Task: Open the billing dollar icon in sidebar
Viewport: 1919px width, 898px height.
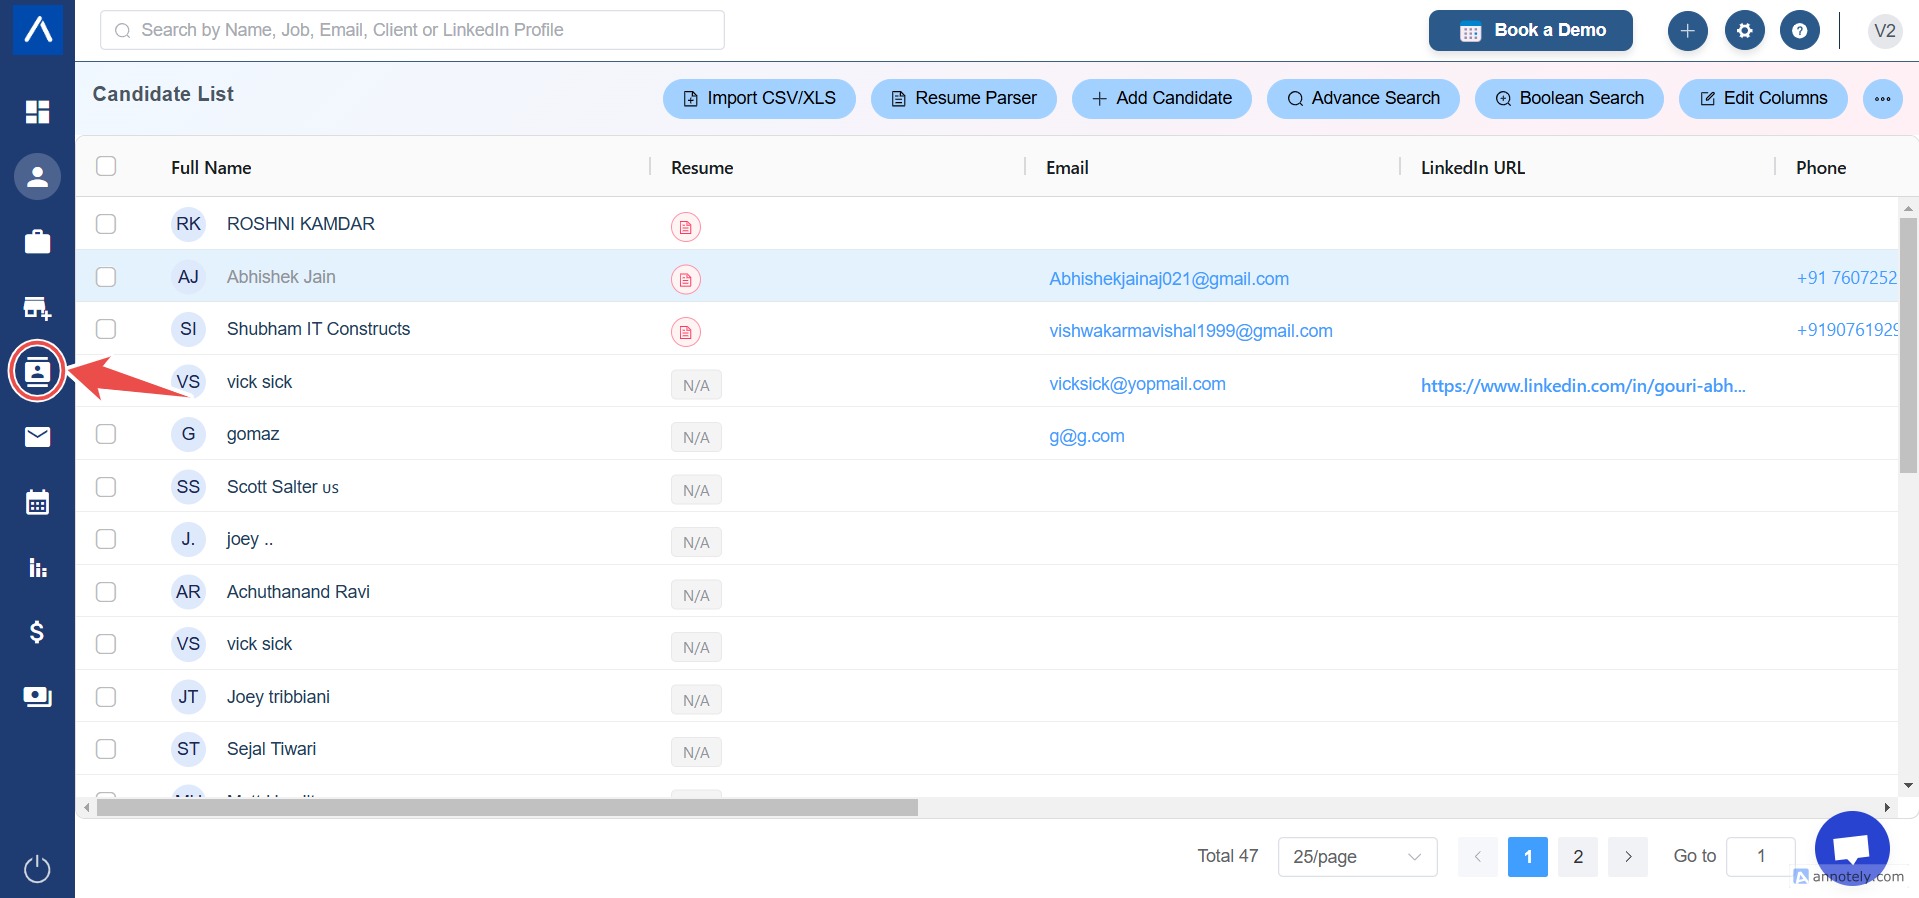Action: 37,632
